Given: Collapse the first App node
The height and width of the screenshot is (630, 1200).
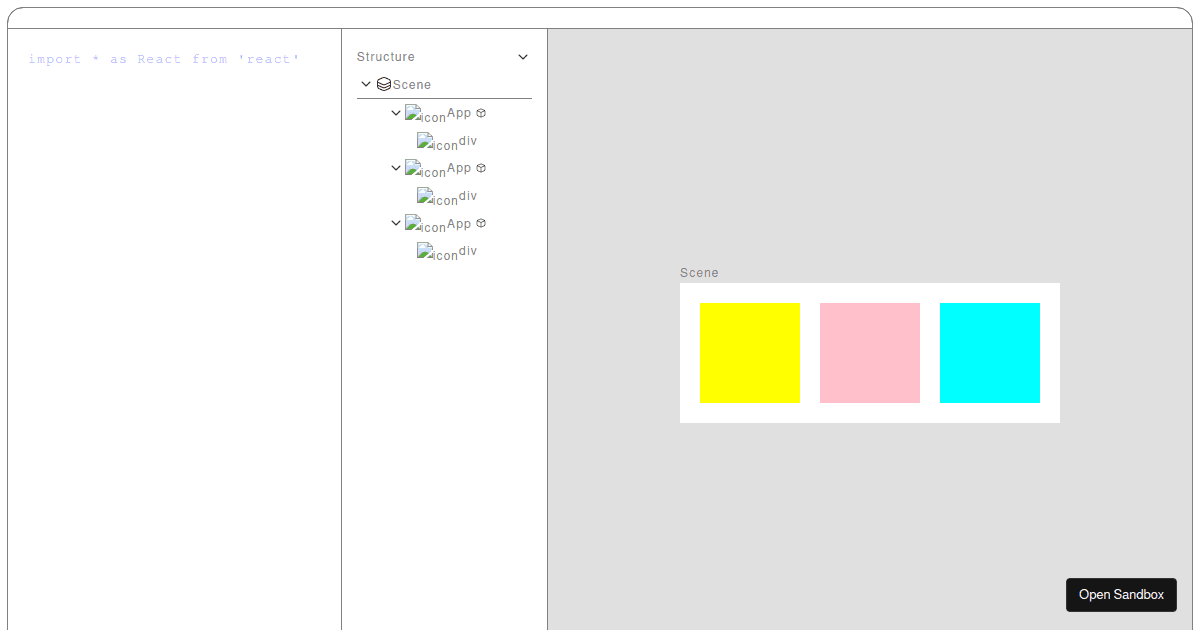Looking at the screenshot, I should click(x=396, y=112).
